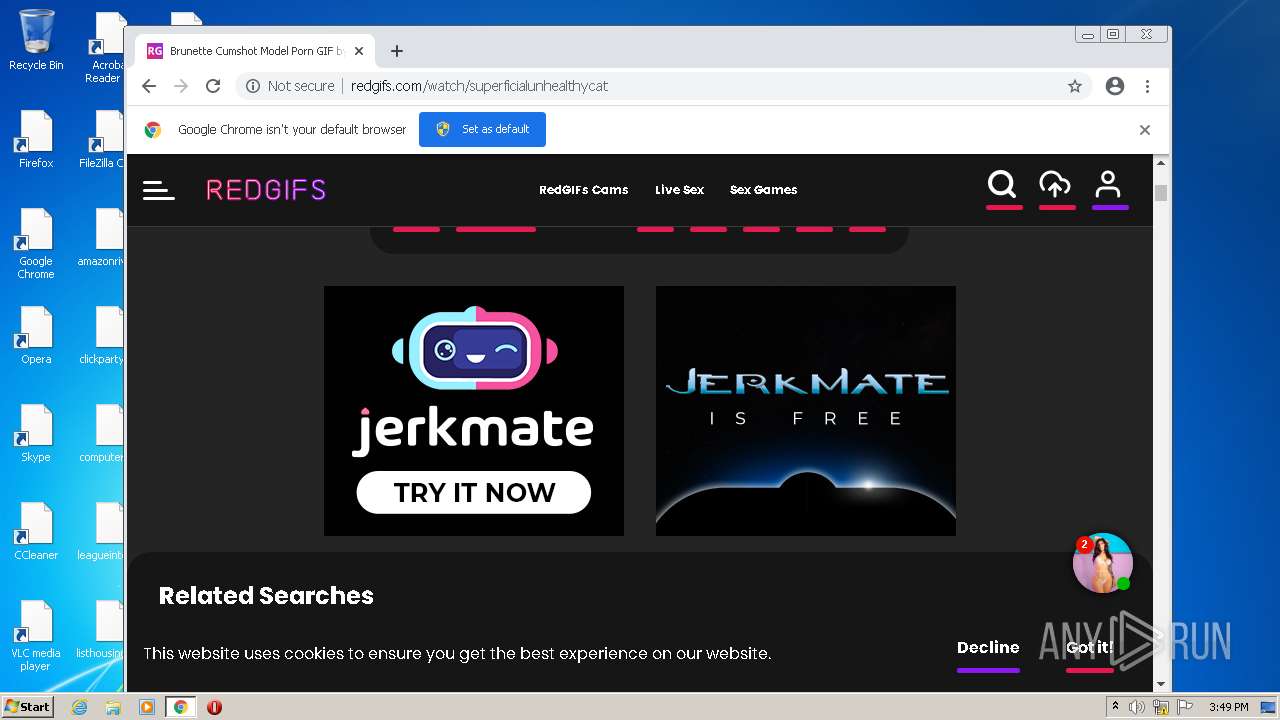Open the volume tray icon
This screenshot has width=1280, height=720.
(1137, 707)
